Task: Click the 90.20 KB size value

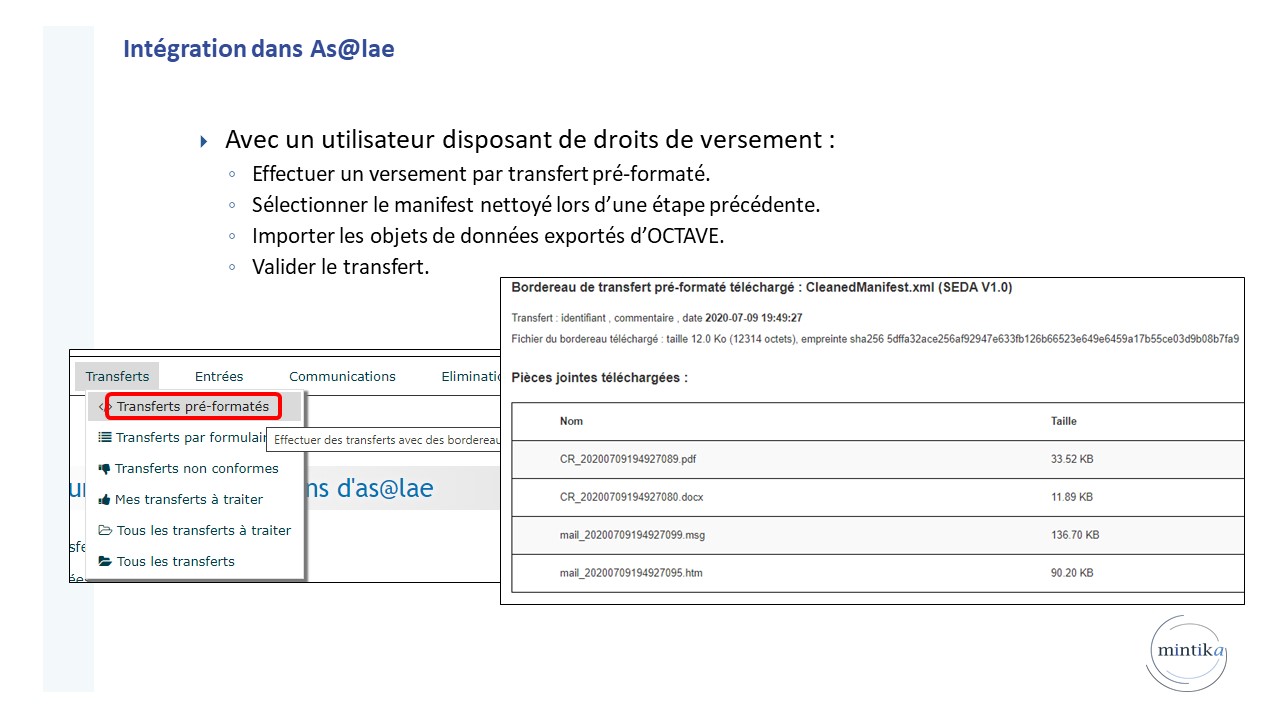Action: coord(1072,573)
